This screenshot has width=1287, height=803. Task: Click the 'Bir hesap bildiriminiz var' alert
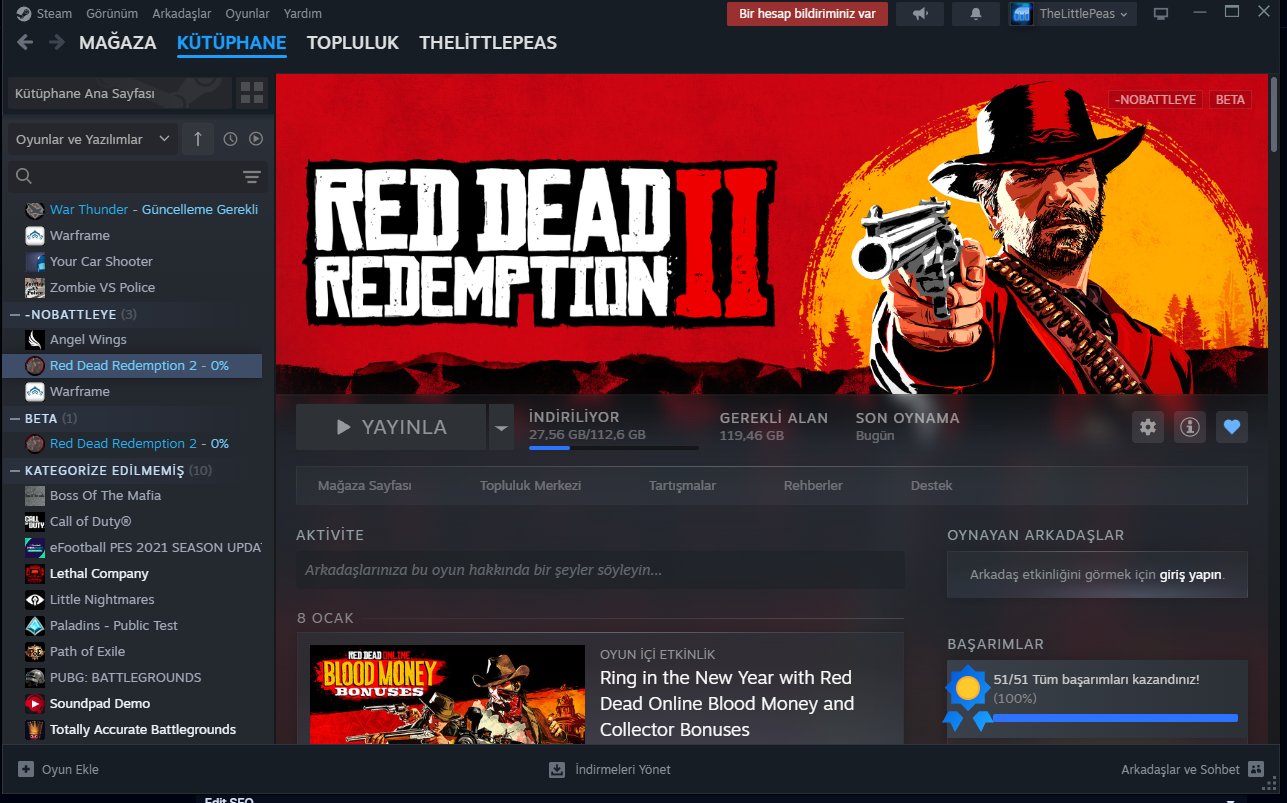pyautogui.click(x=807, y=14)
